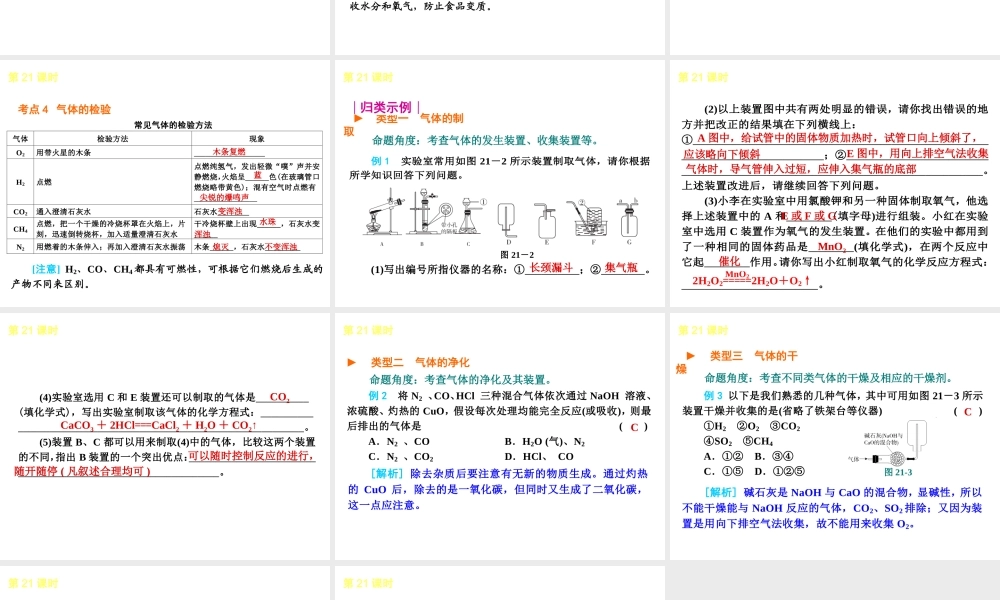This screenshot has width=1000, height=600.
Task: Click the red answer 木条复燃
Action: click(229, 152)
